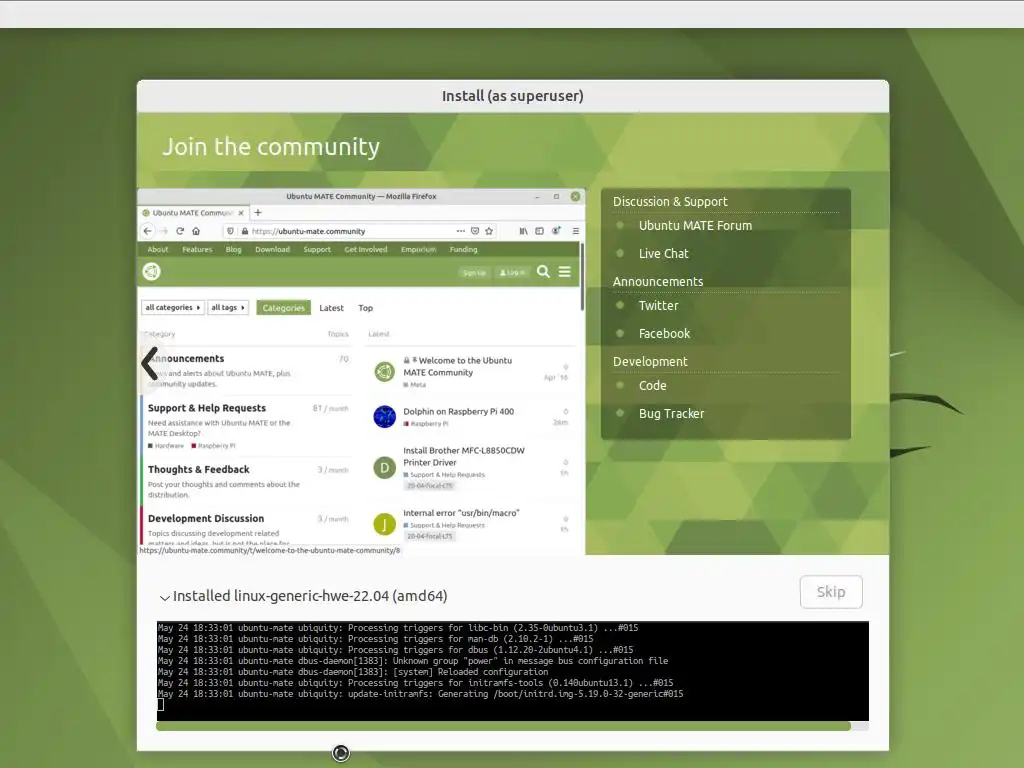Click the new tab plus icon

tap(258, 212)
